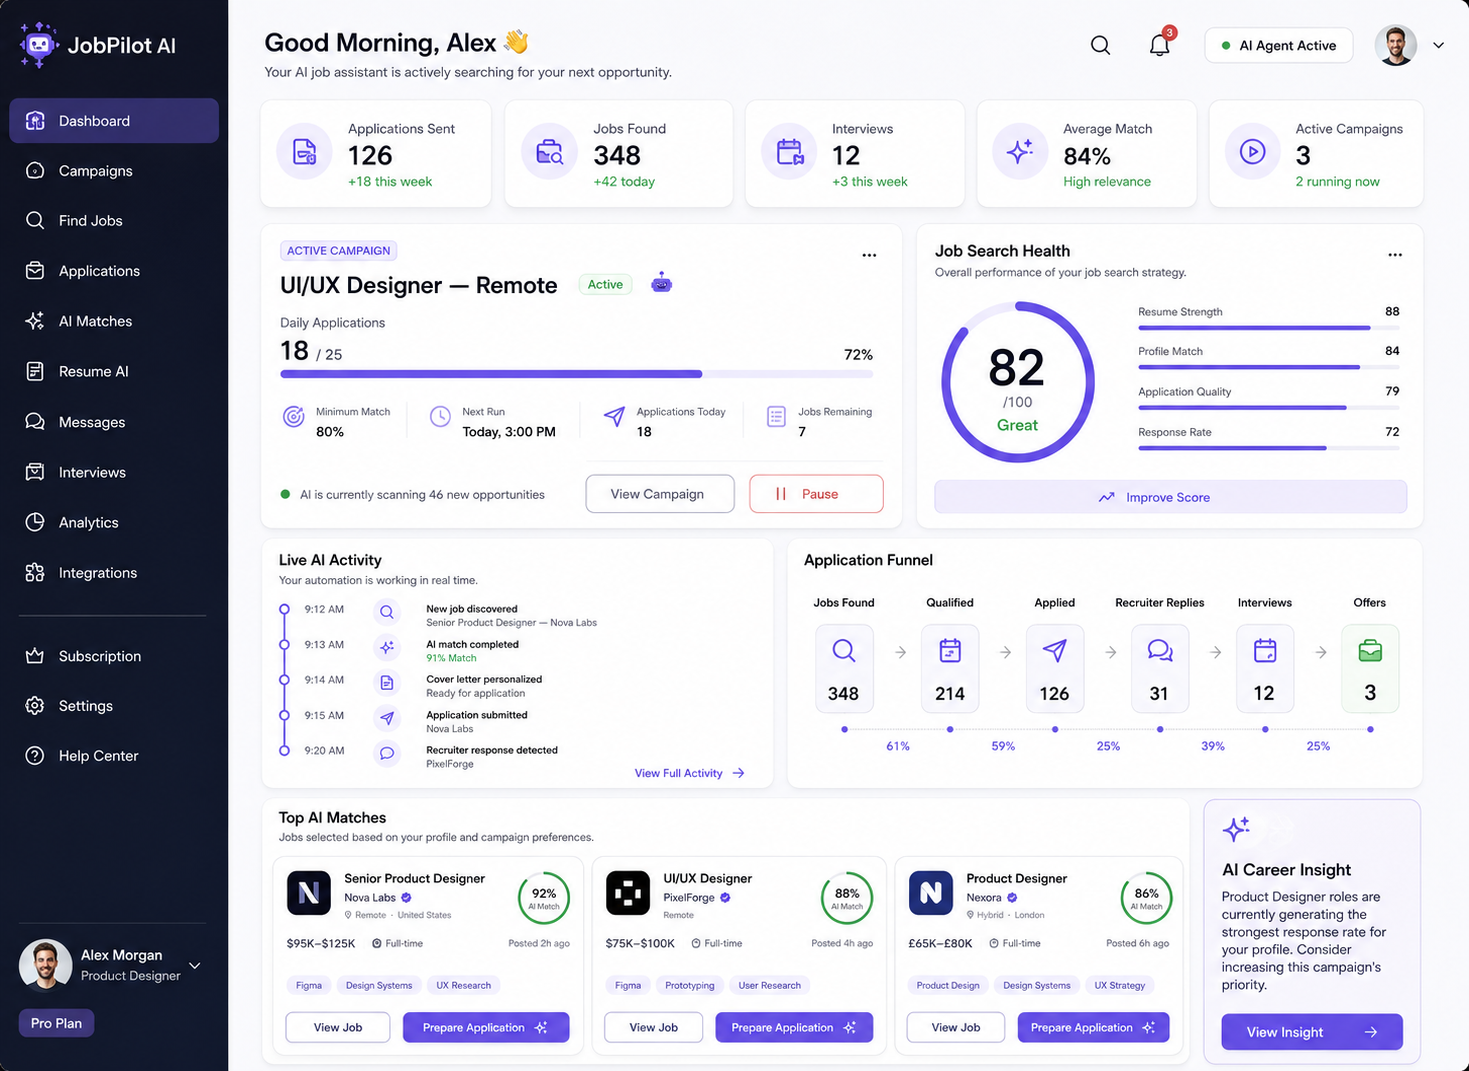
Task: Click the 82 health score ring
Action: 1018,382
